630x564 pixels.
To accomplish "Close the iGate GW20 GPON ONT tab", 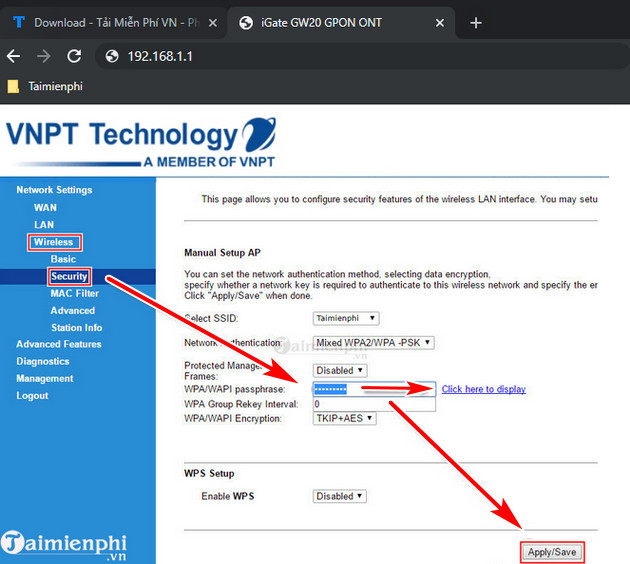I will [440, 23].
